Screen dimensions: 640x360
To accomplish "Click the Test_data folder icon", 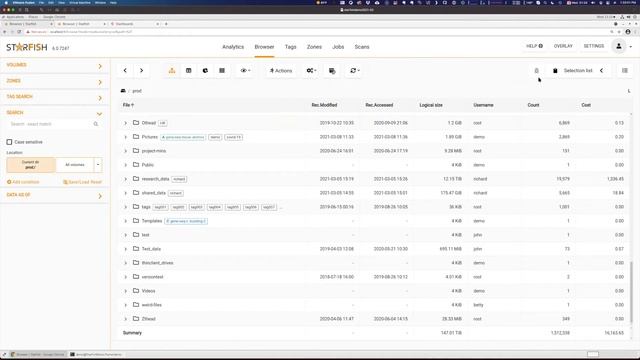I will click(x=136, y=249).
